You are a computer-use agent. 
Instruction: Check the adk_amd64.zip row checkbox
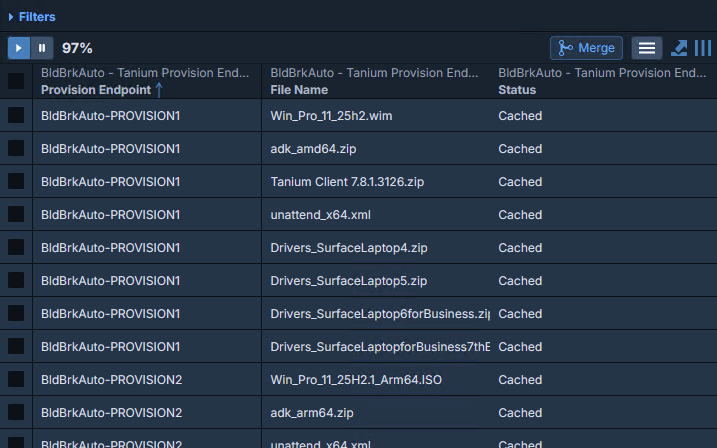tap(16, 148)
